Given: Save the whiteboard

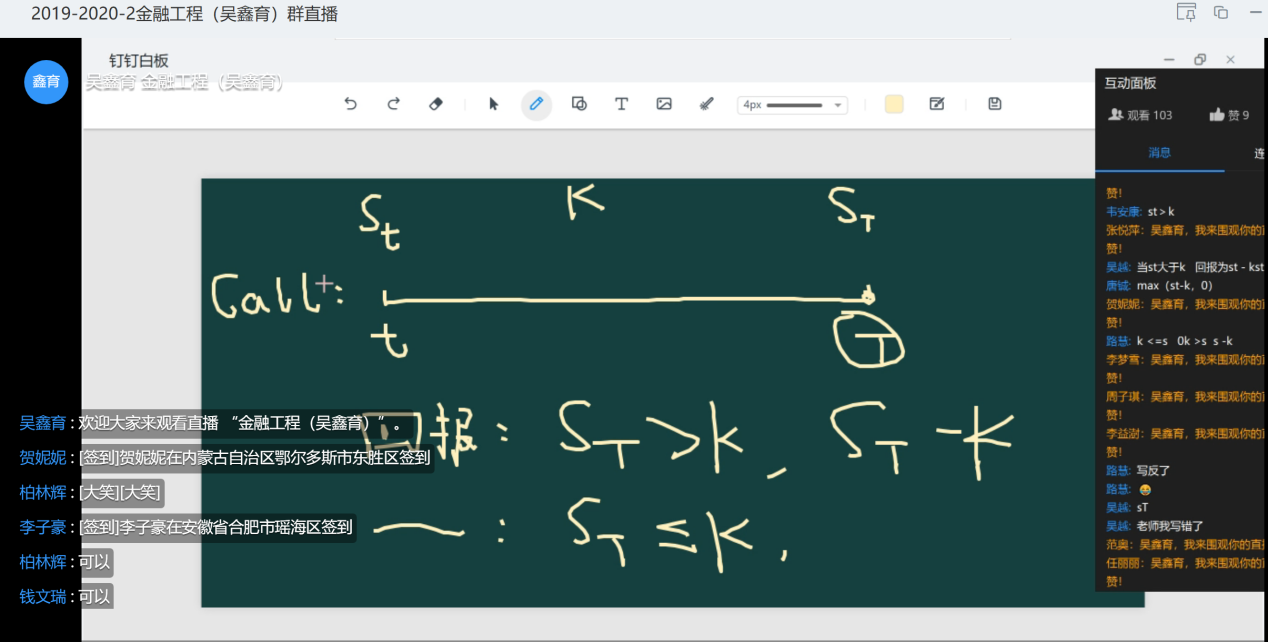Looking at the screenshot, I should click(x=994, y=104).
